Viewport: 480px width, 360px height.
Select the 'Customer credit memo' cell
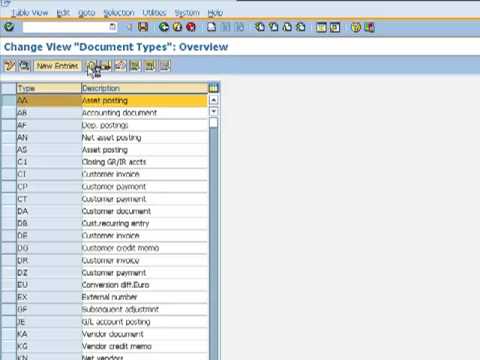click(x=144, y=248)
